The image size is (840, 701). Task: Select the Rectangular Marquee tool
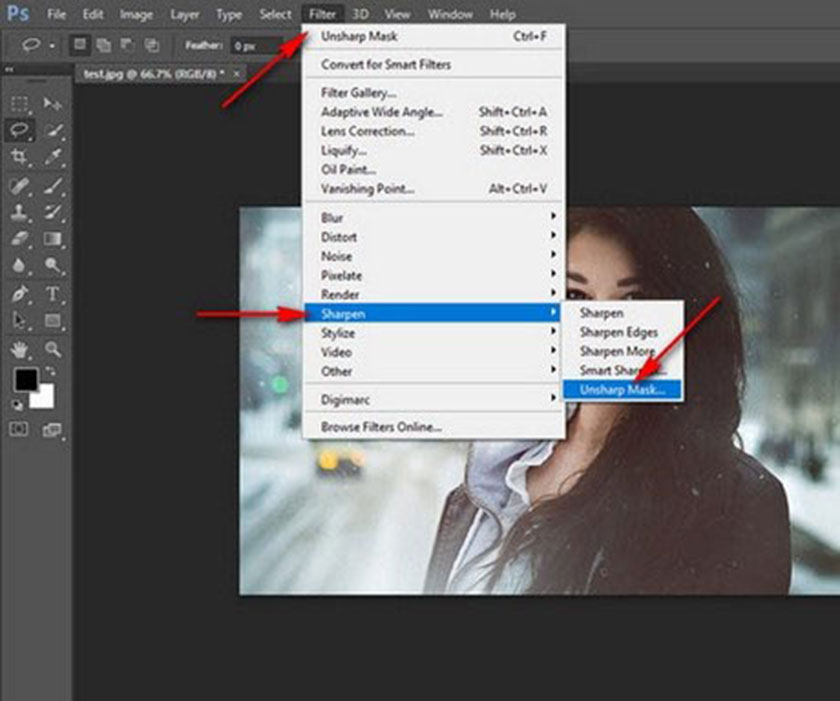(20, 103)
